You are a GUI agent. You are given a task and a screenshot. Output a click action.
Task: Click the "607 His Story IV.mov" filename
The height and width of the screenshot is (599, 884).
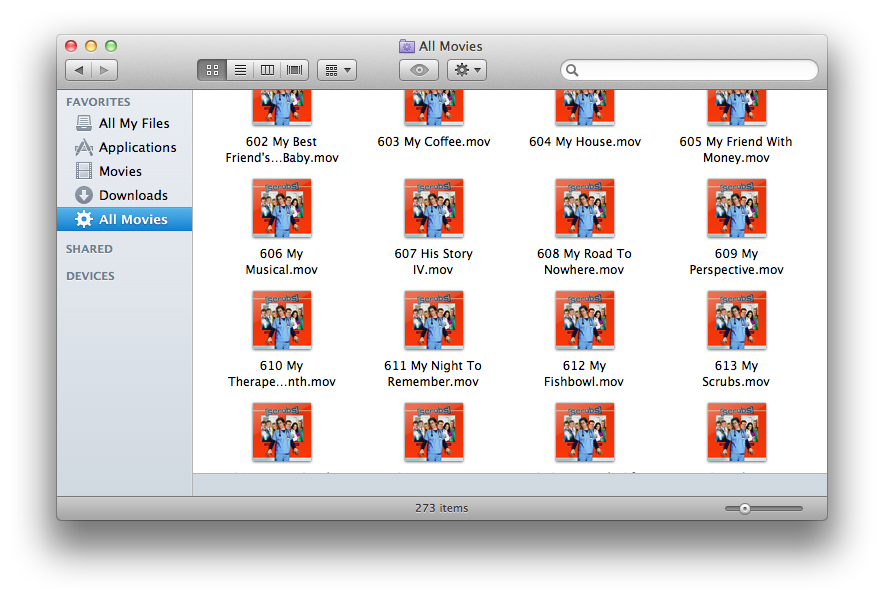tap(434, 262)
